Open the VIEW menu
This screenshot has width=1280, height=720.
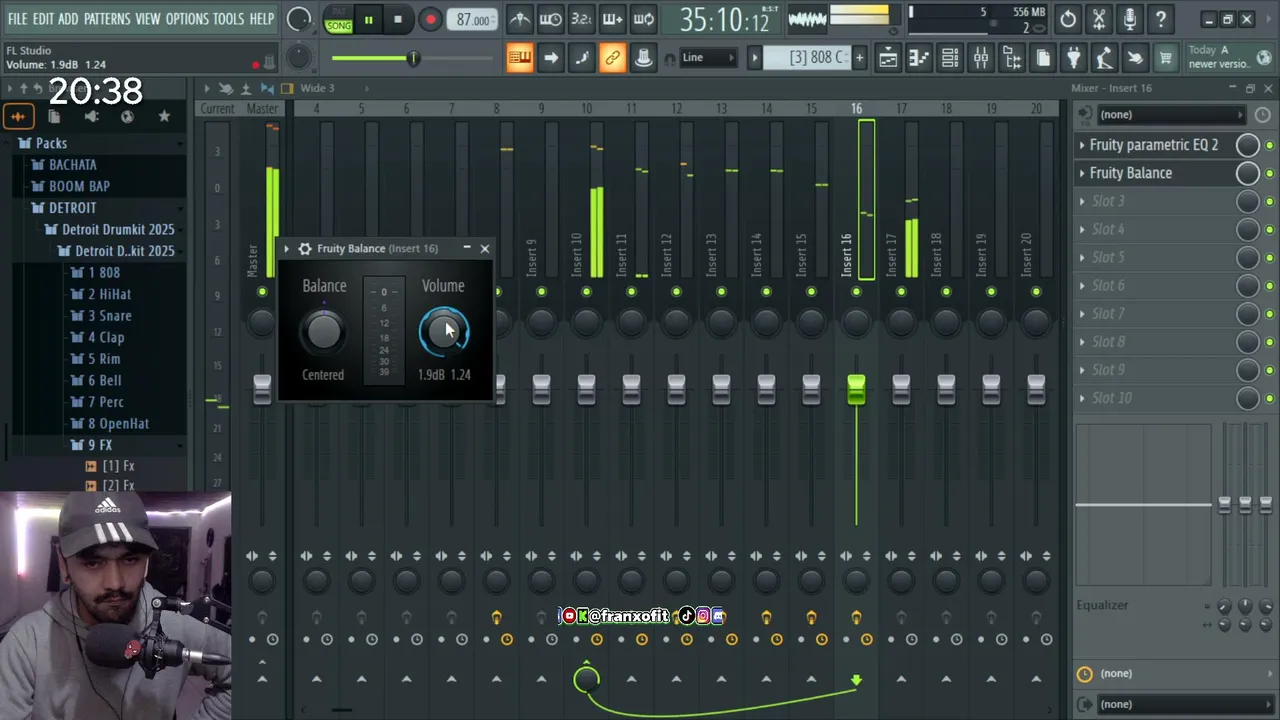click(148, 19)
